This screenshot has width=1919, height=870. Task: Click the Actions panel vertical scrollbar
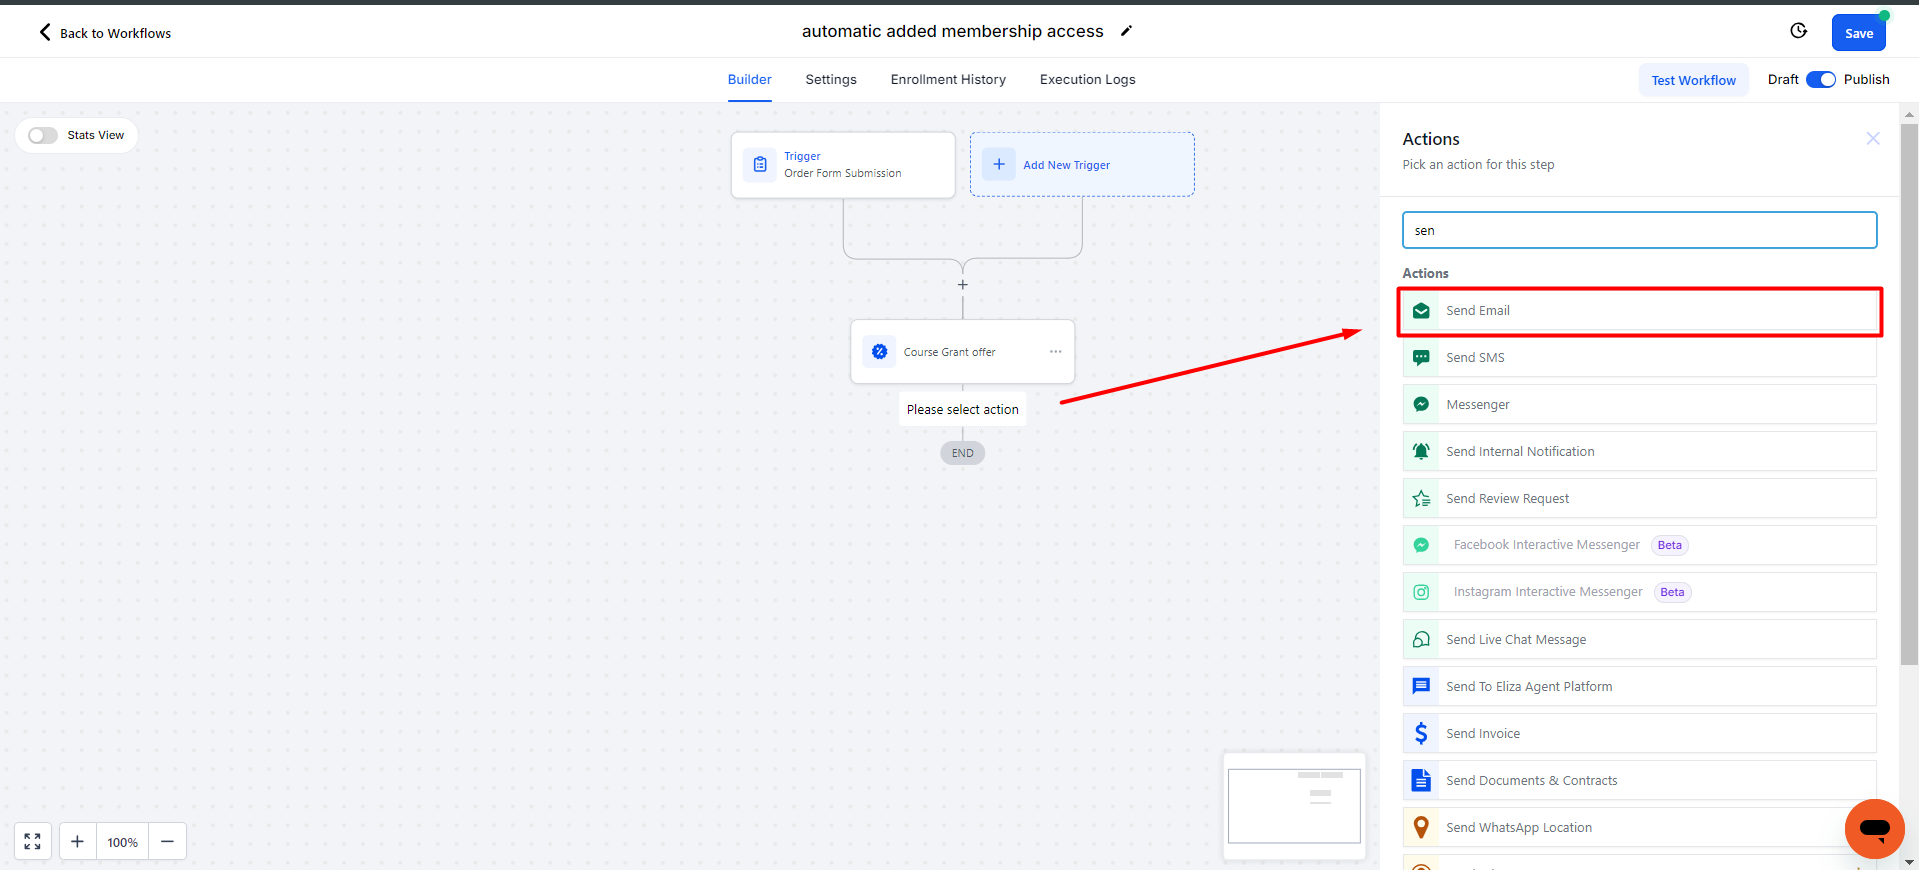(1909, 400)
